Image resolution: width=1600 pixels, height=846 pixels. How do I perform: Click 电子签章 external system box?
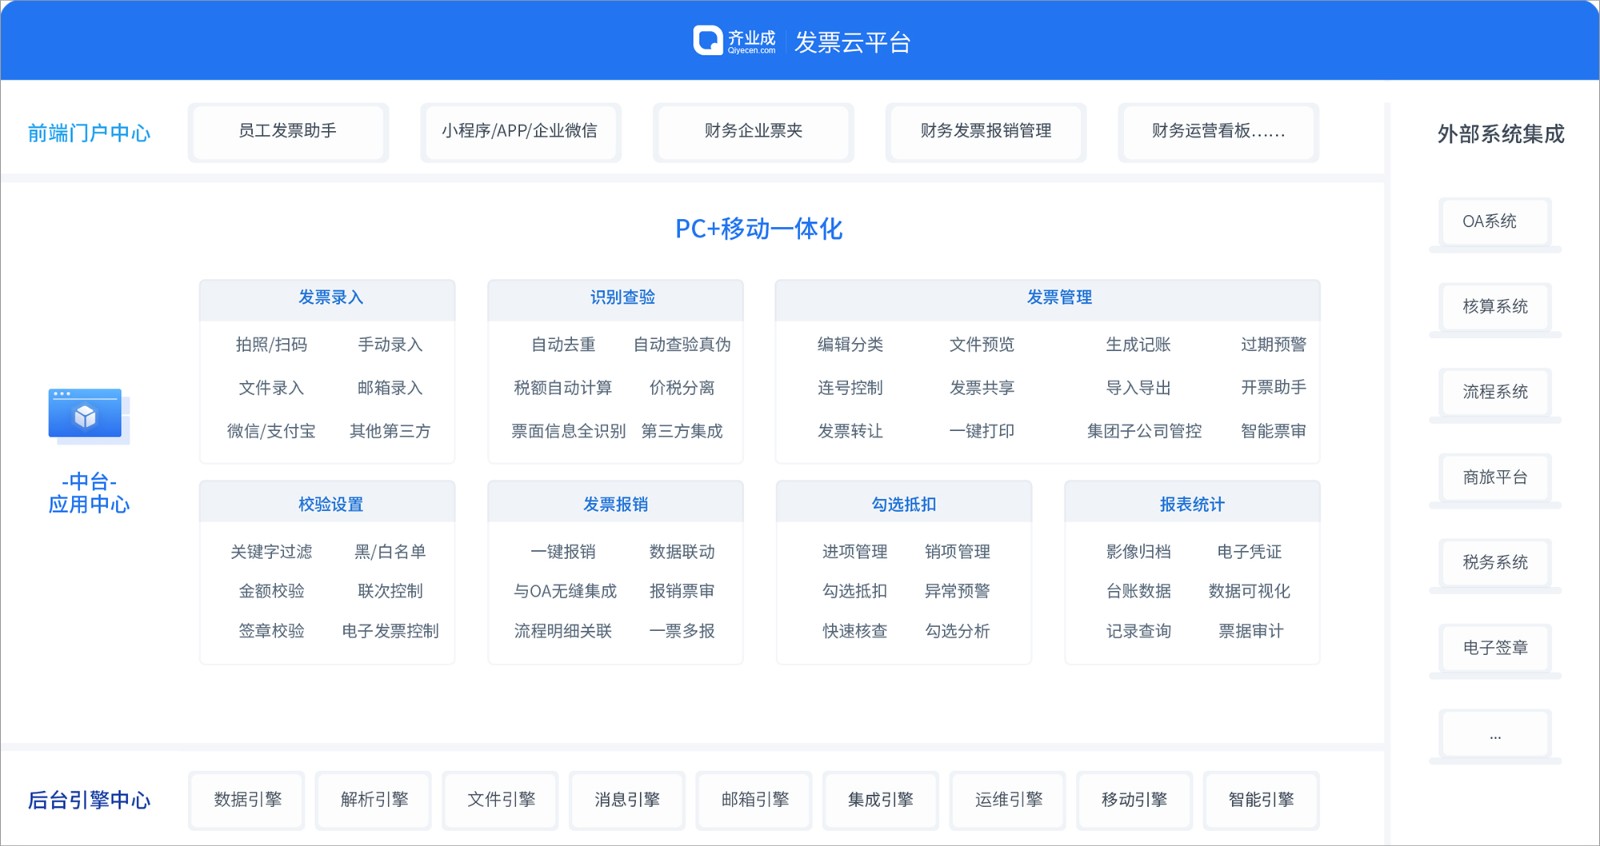click(1495, 648)
